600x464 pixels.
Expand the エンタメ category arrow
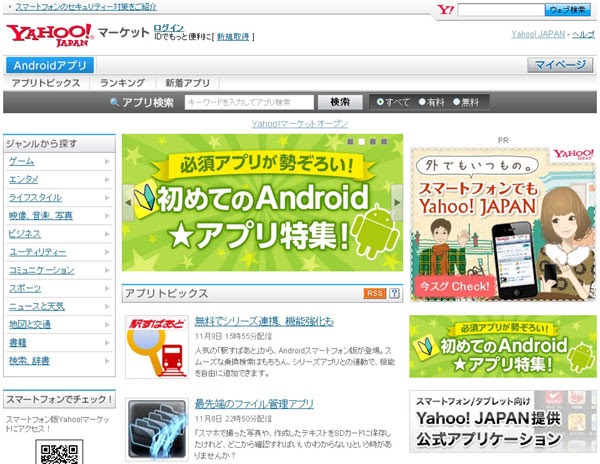pyautogui.click(x=107, y=179)
